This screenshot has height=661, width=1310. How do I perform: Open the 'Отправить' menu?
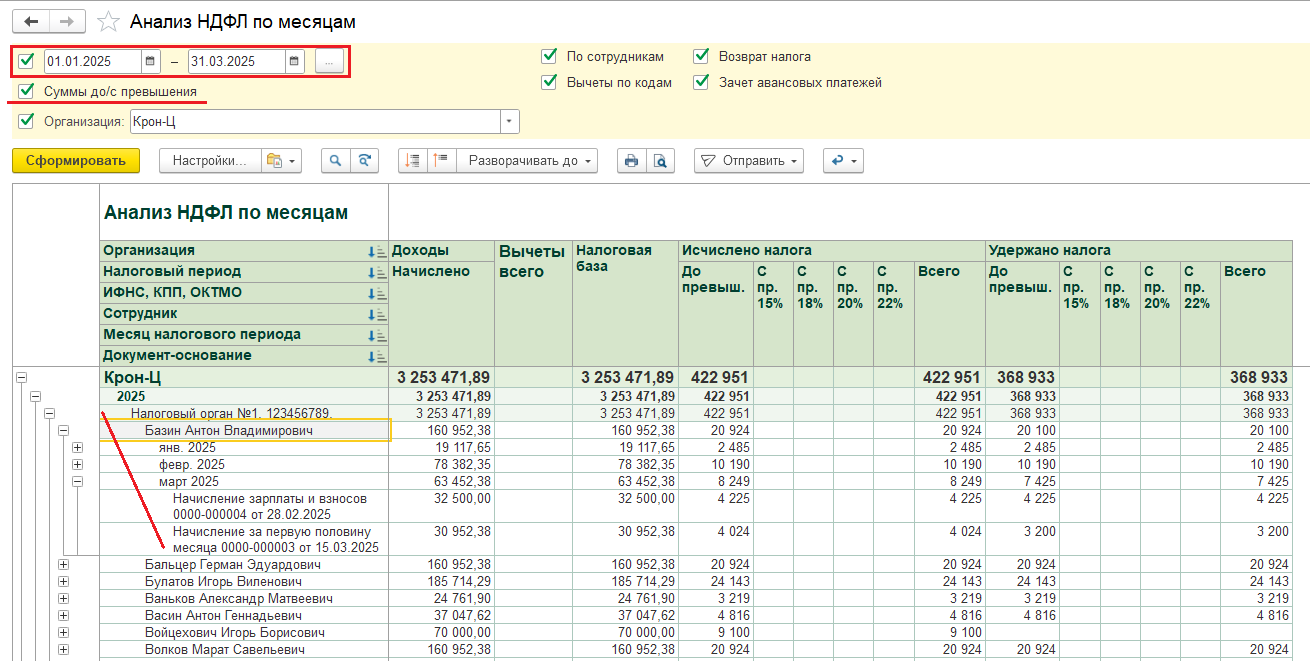click(x=749, y=160)
